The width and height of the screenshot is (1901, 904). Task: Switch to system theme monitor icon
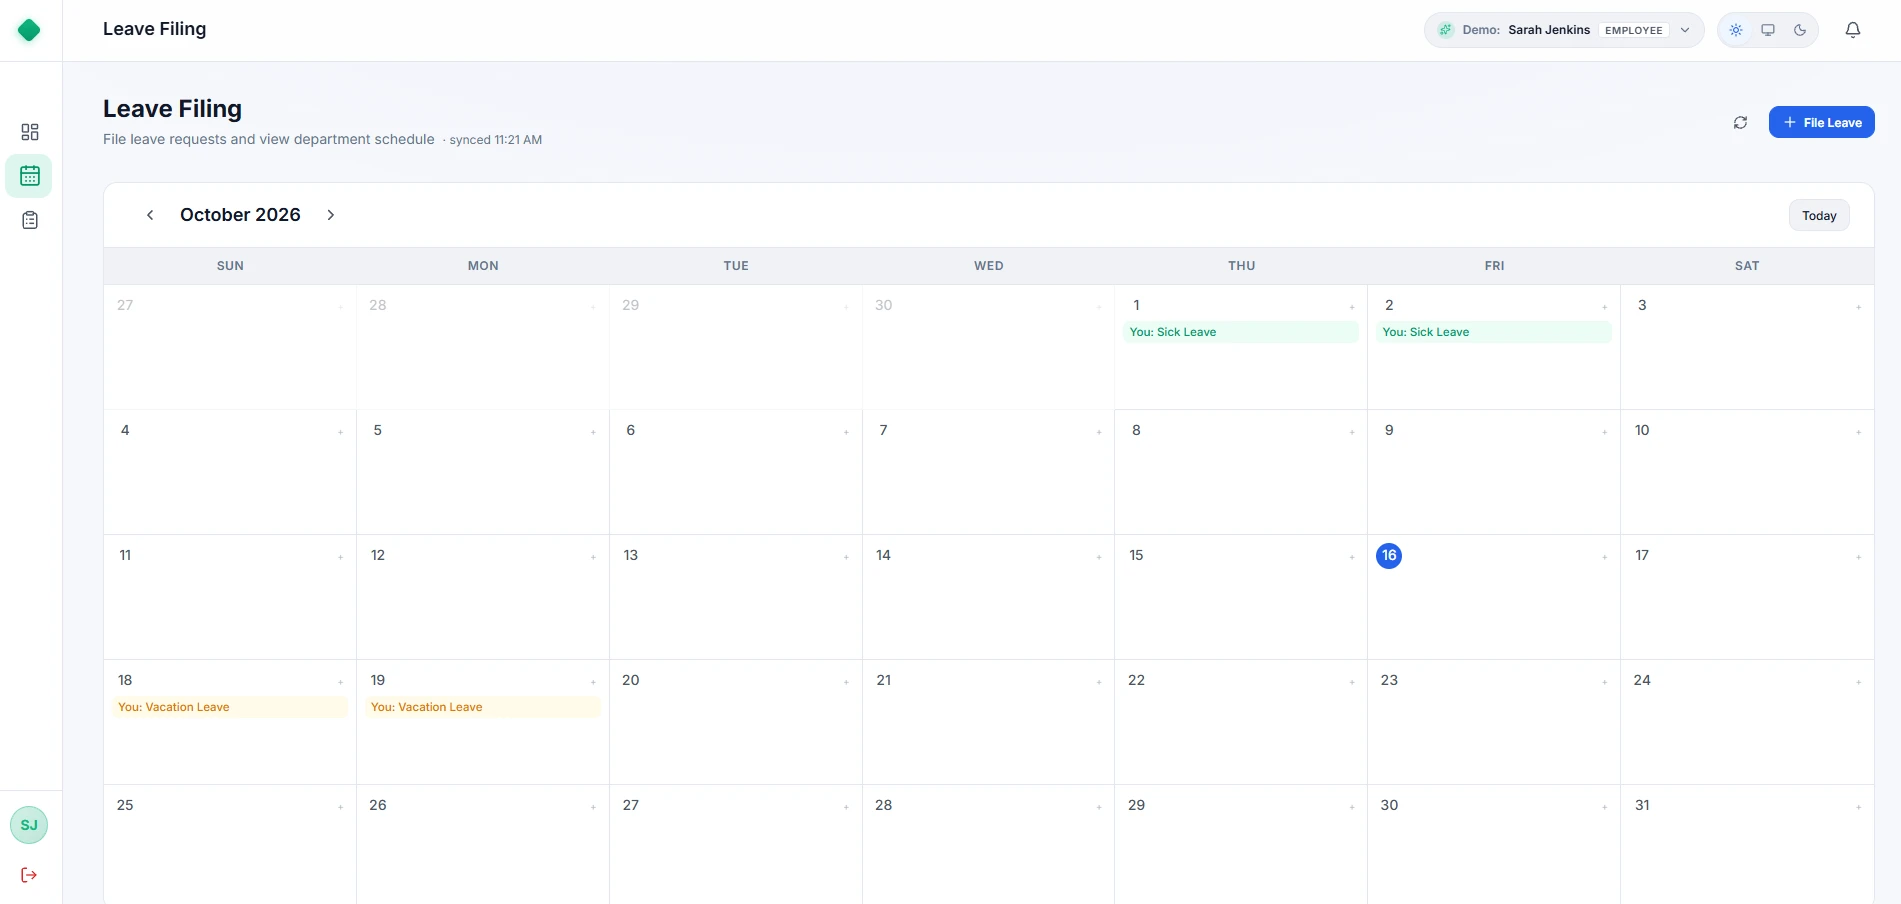pyautogui.click(x=1768, y=30)
